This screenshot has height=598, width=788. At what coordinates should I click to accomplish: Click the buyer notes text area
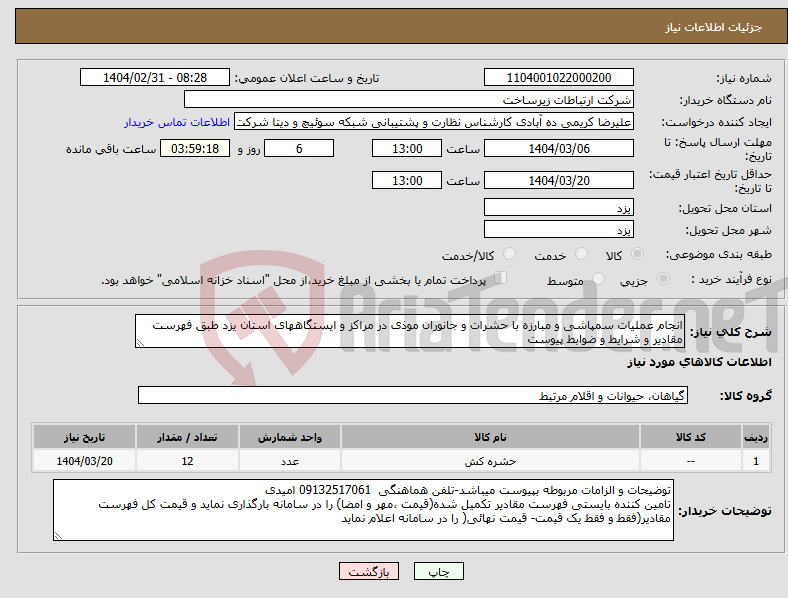click(363, 510)
